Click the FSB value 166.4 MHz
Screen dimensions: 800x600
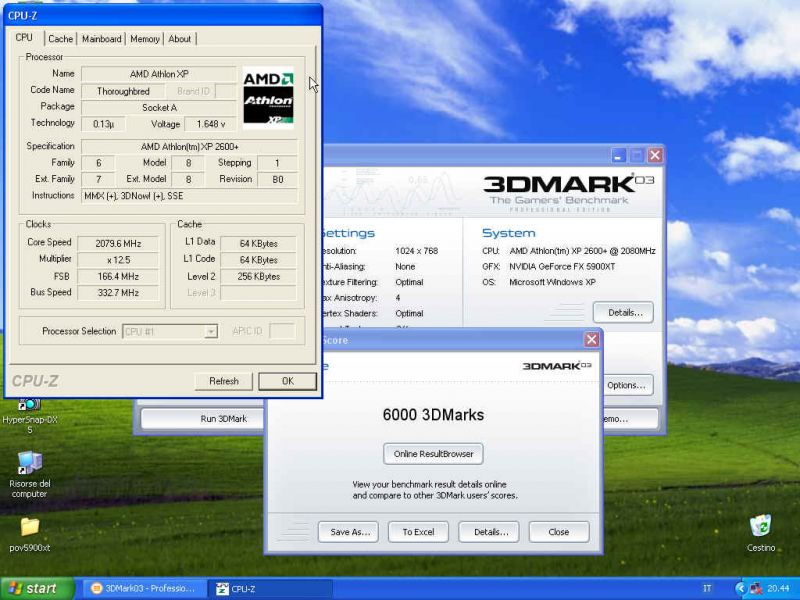(x=118, y=277)
